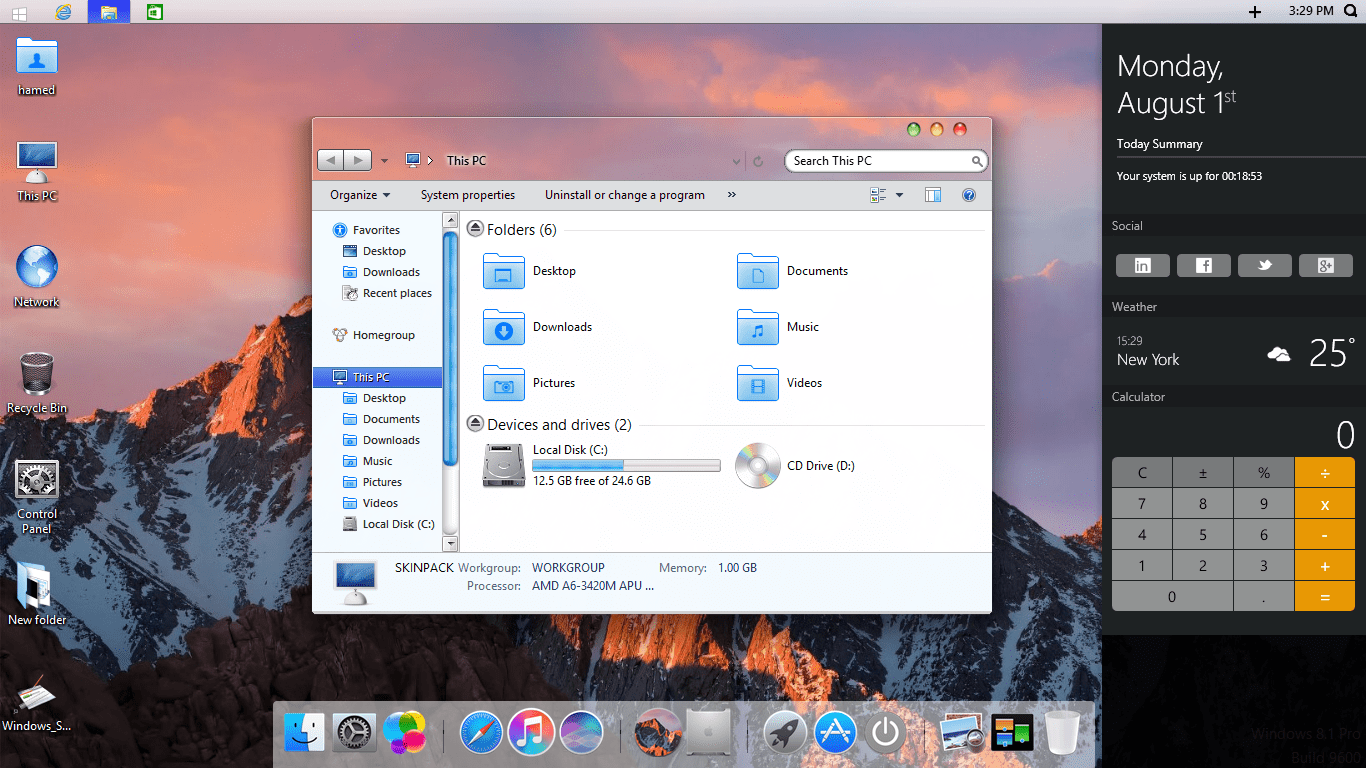Open Organize dropdown menu

[x=360, y=195]
